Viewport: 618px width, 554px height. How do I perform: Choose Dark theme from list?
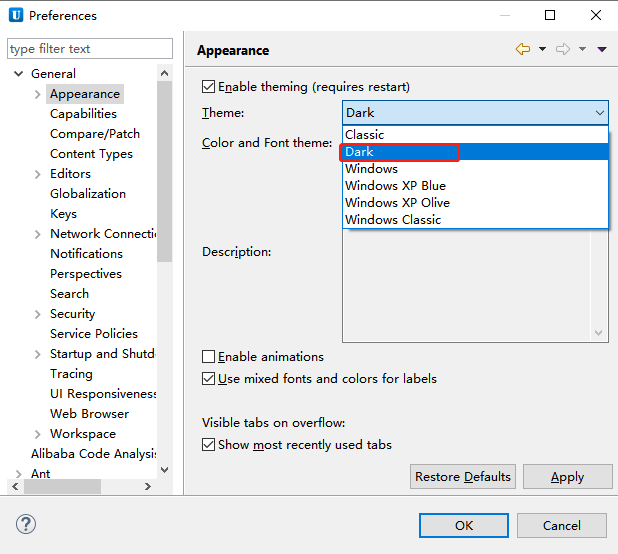pyautogui.click(x=475, y=152)
